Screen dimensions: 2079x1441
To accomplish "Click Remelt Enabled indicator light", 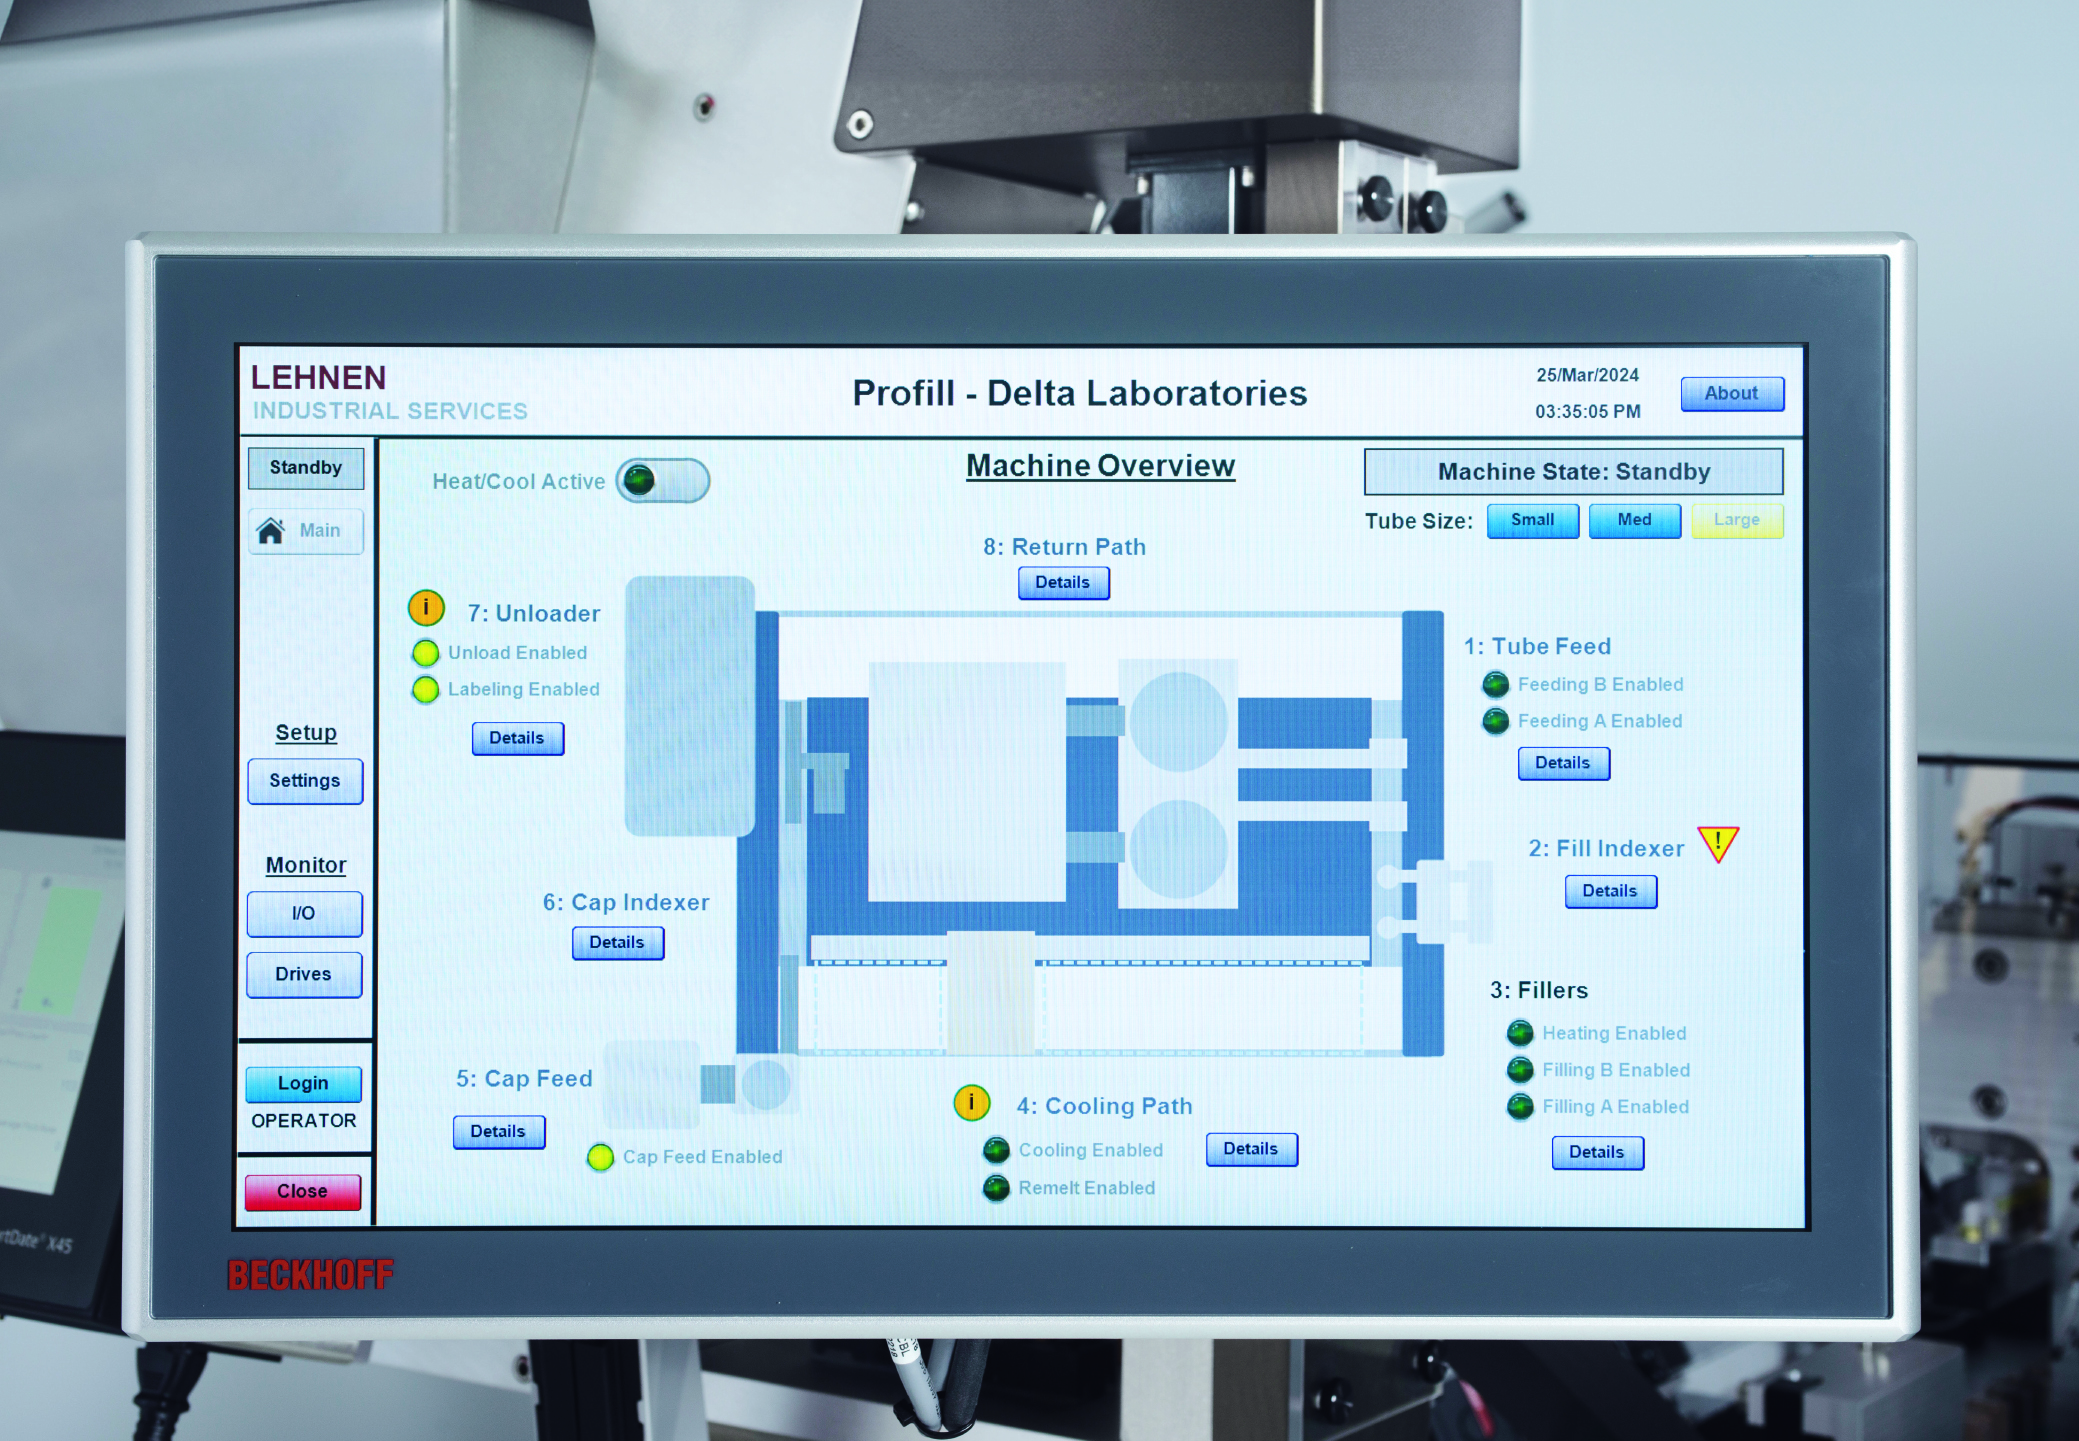I will click(996, 1188).
